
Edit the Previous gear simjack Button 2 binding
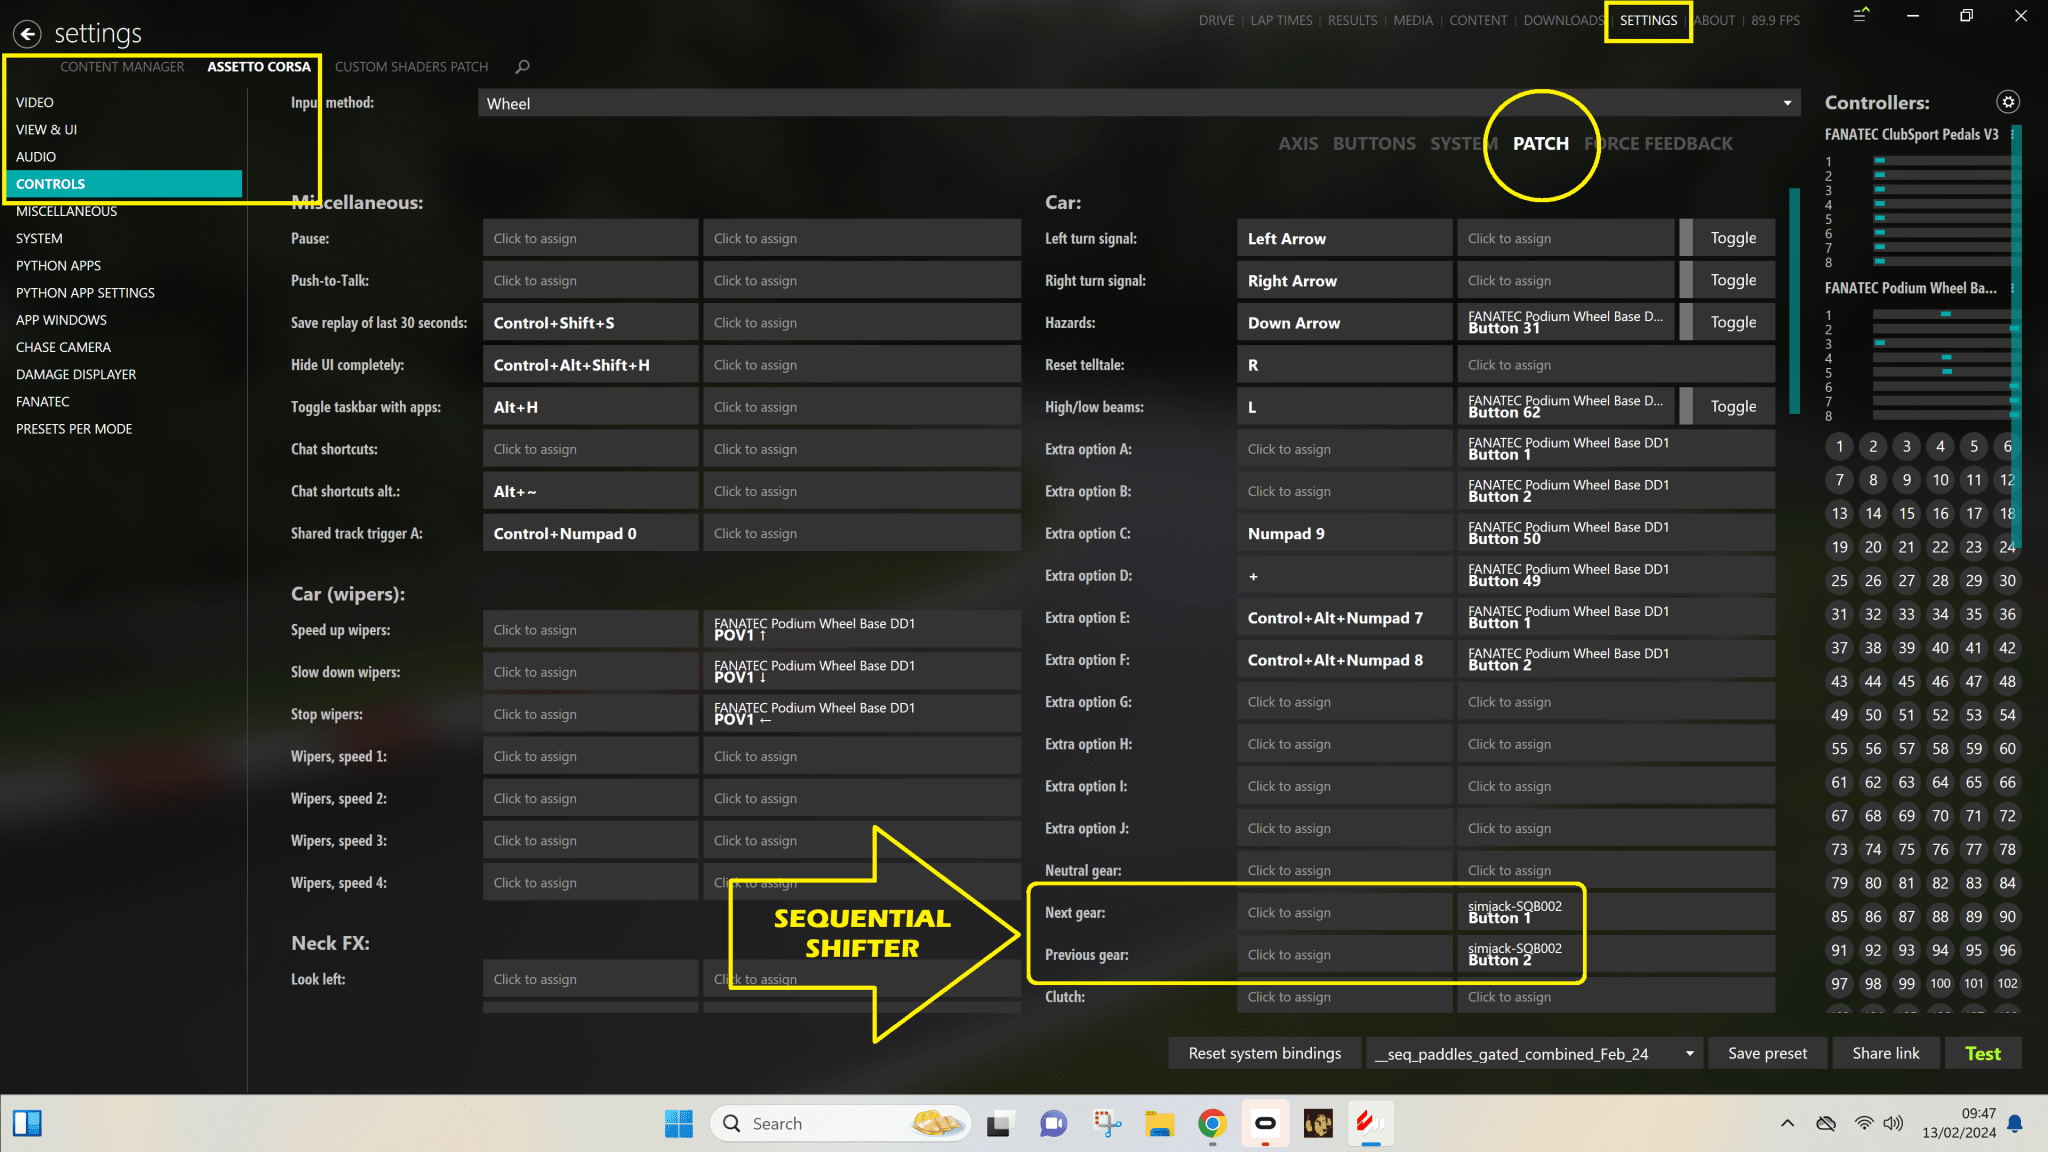click(x=1615, y=954)
